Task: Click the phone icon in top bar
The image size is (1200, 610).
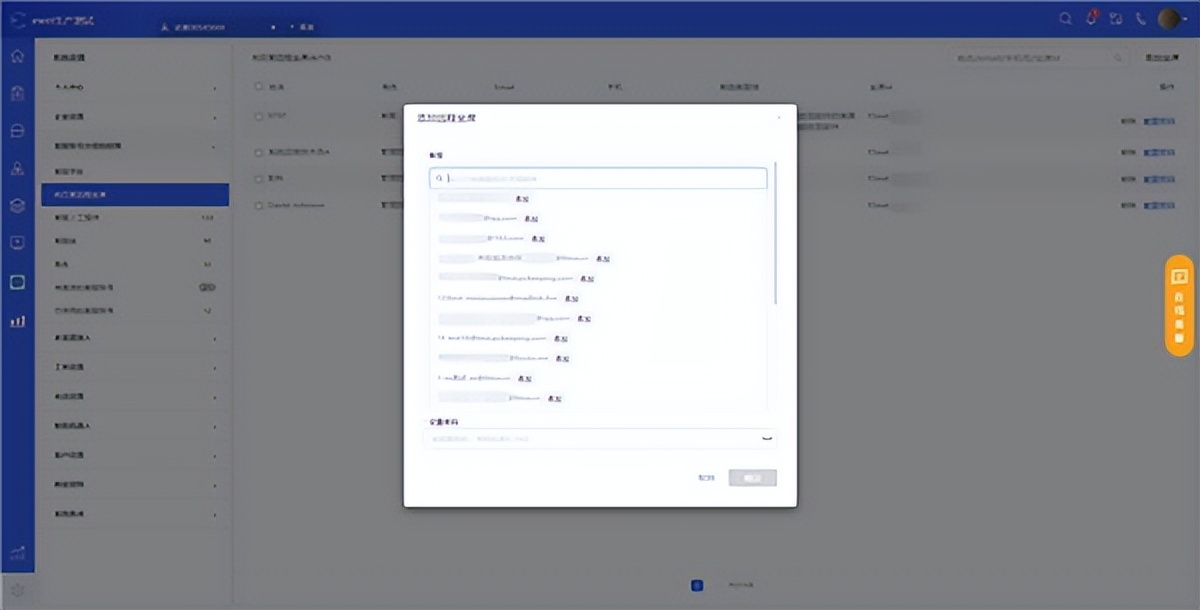Action: click(1141, 18)
